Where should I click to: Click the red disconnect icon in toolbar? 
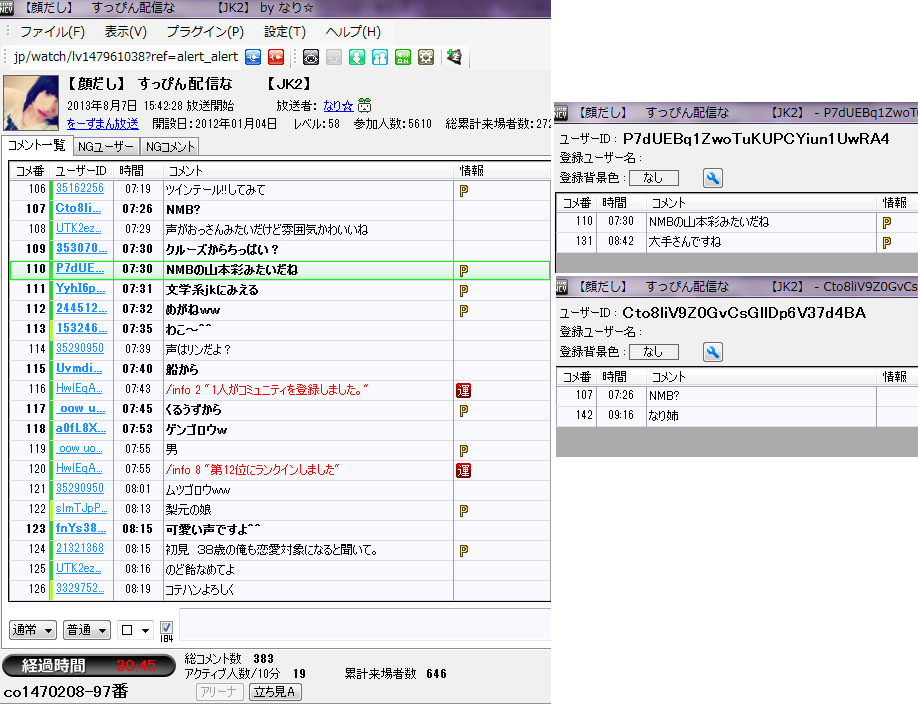(276, 57)
